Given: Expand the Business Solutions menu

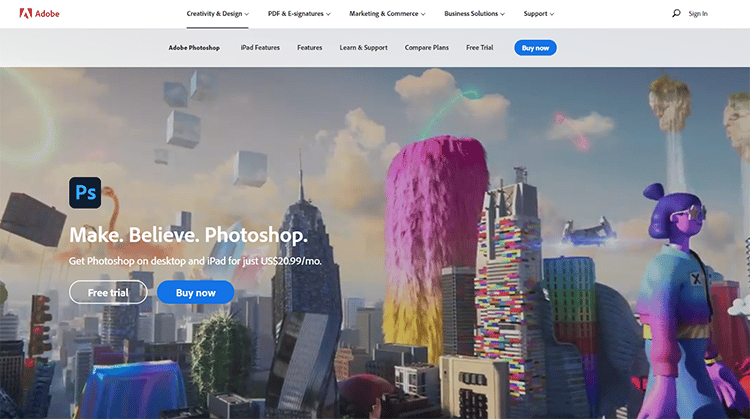Looking at the screenshot, I should point(474,14).
